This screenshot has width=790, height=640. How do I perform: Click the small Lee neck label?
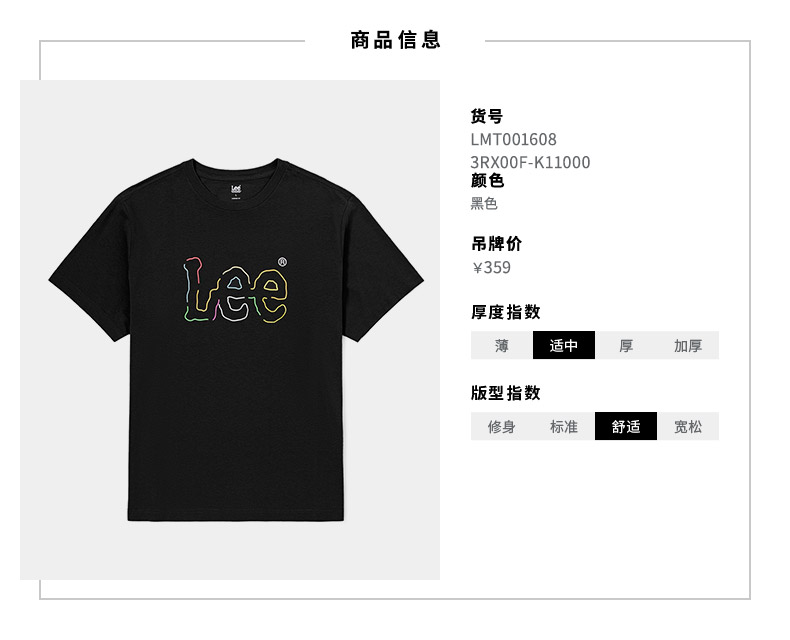pyautogui.click(x=236, y=191)
